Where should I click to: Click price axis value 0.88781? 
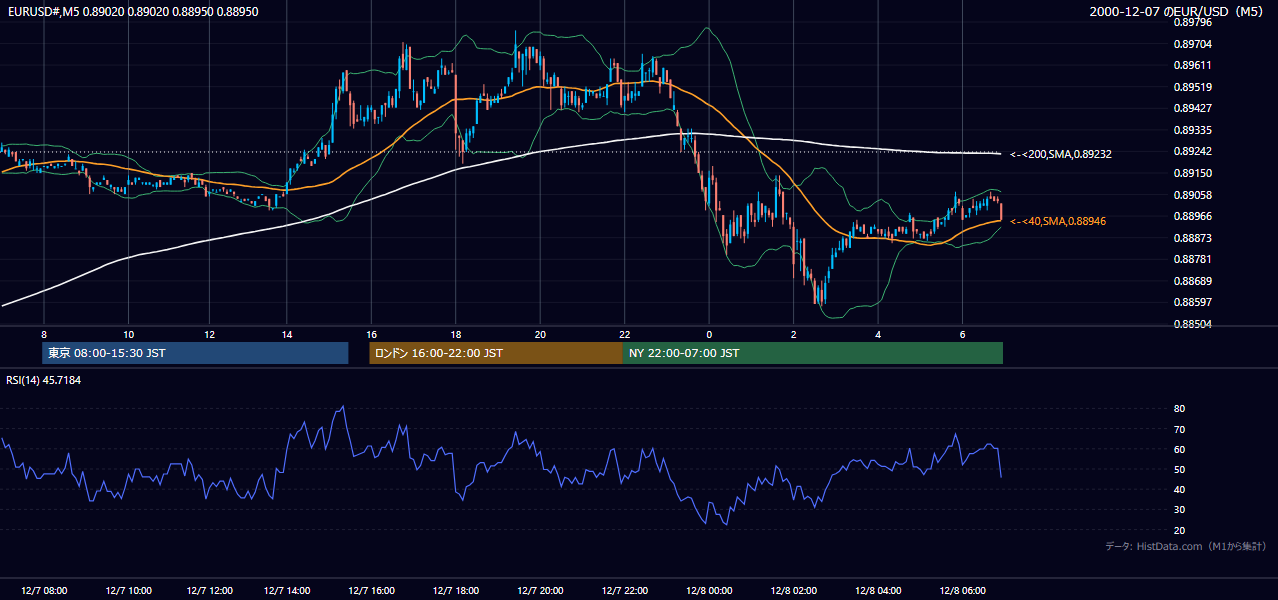coord(1192,259)
